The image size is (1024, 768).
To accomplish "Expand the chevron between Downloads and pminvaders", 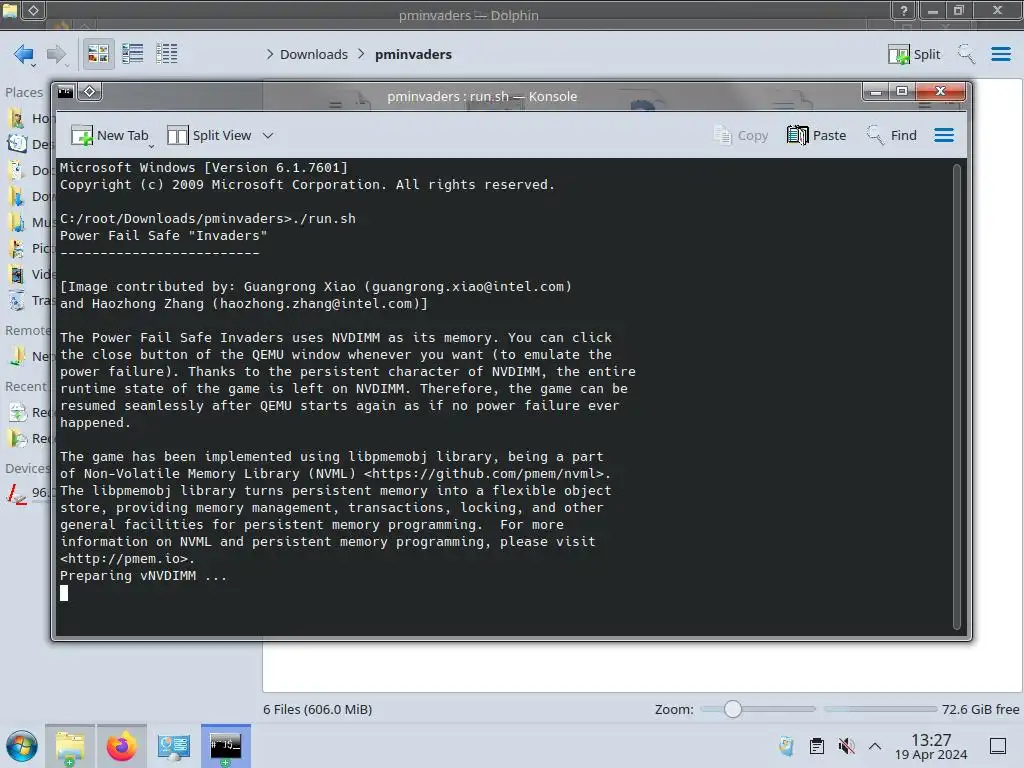I will pyautogui.click(x=361, y=54).
